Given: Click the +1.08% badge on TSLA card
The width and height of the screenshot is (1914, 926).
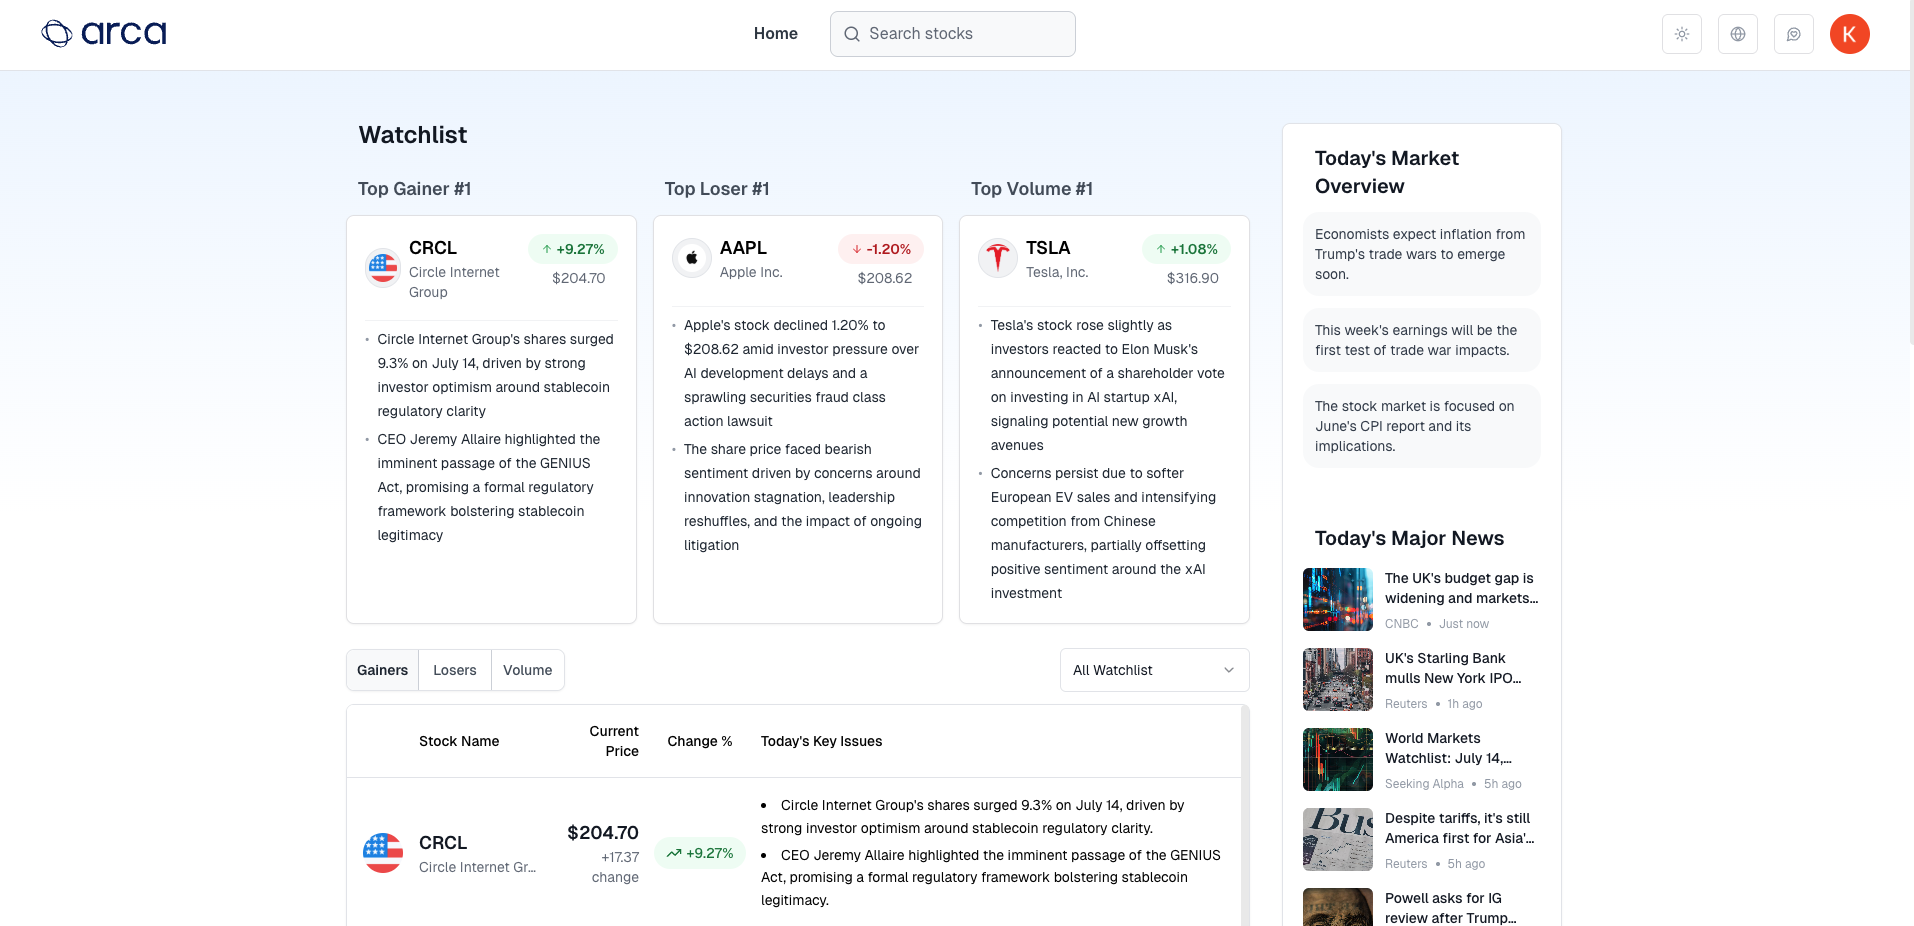Looking at the screenshot, I should pos(1186,249).
